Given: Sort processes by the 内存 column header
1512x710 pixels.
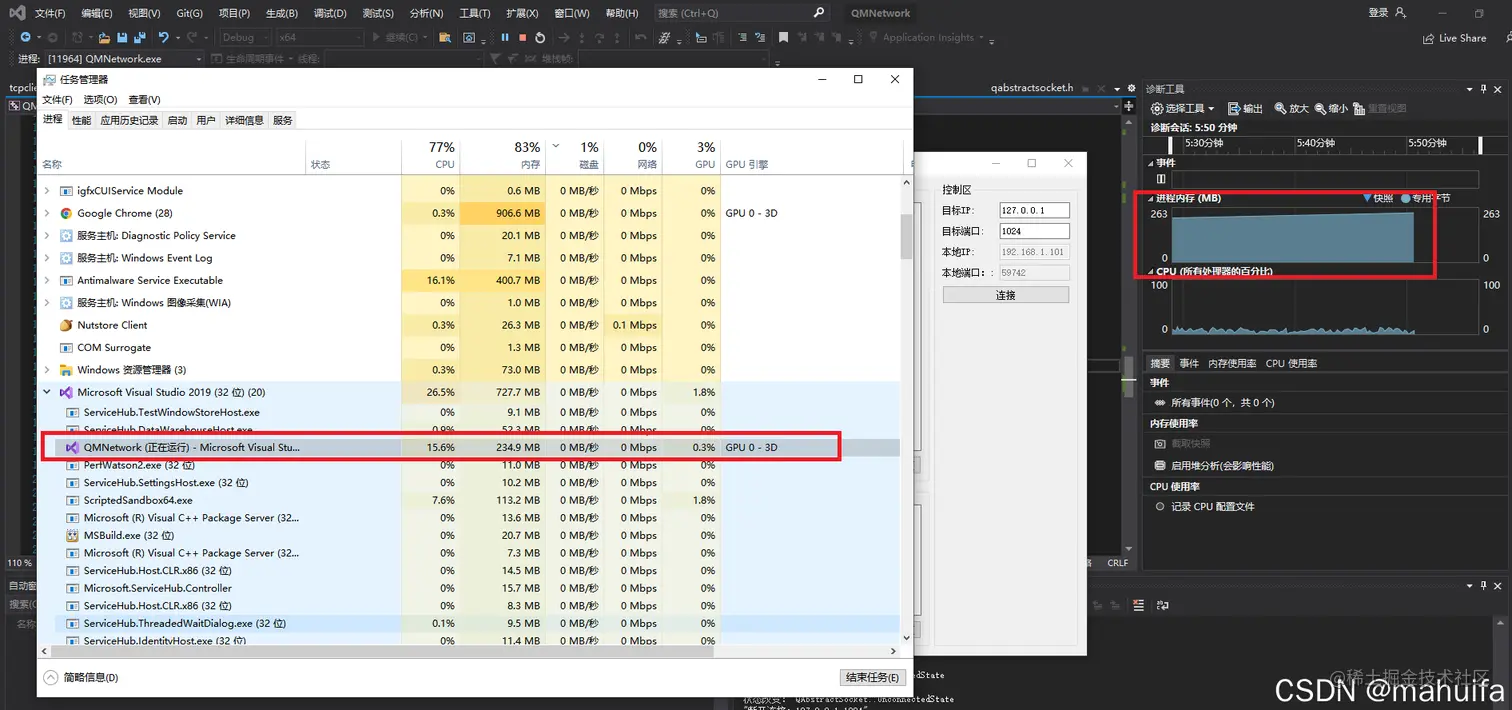Looking at the screenshot, I should pyautogui.click(x=503, y=155).
